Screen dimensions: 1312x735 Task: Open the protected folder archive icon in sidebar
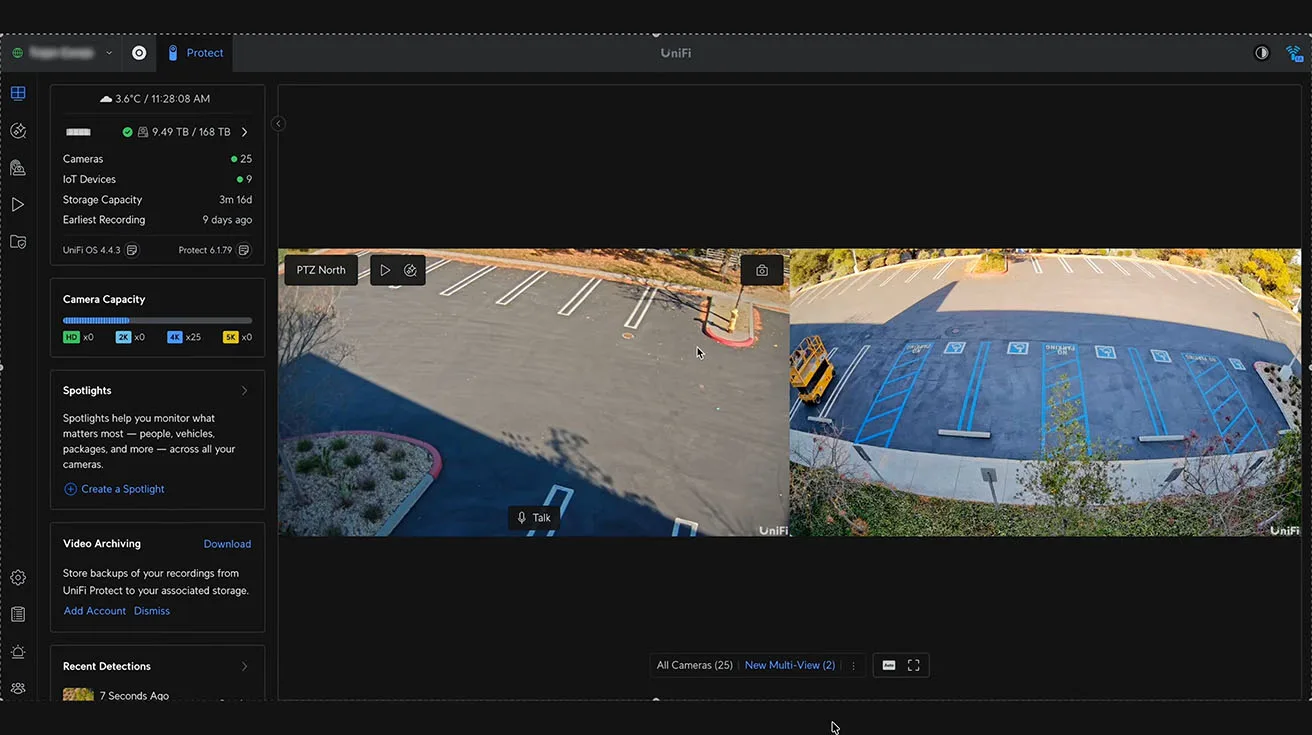tap(18, 242)
